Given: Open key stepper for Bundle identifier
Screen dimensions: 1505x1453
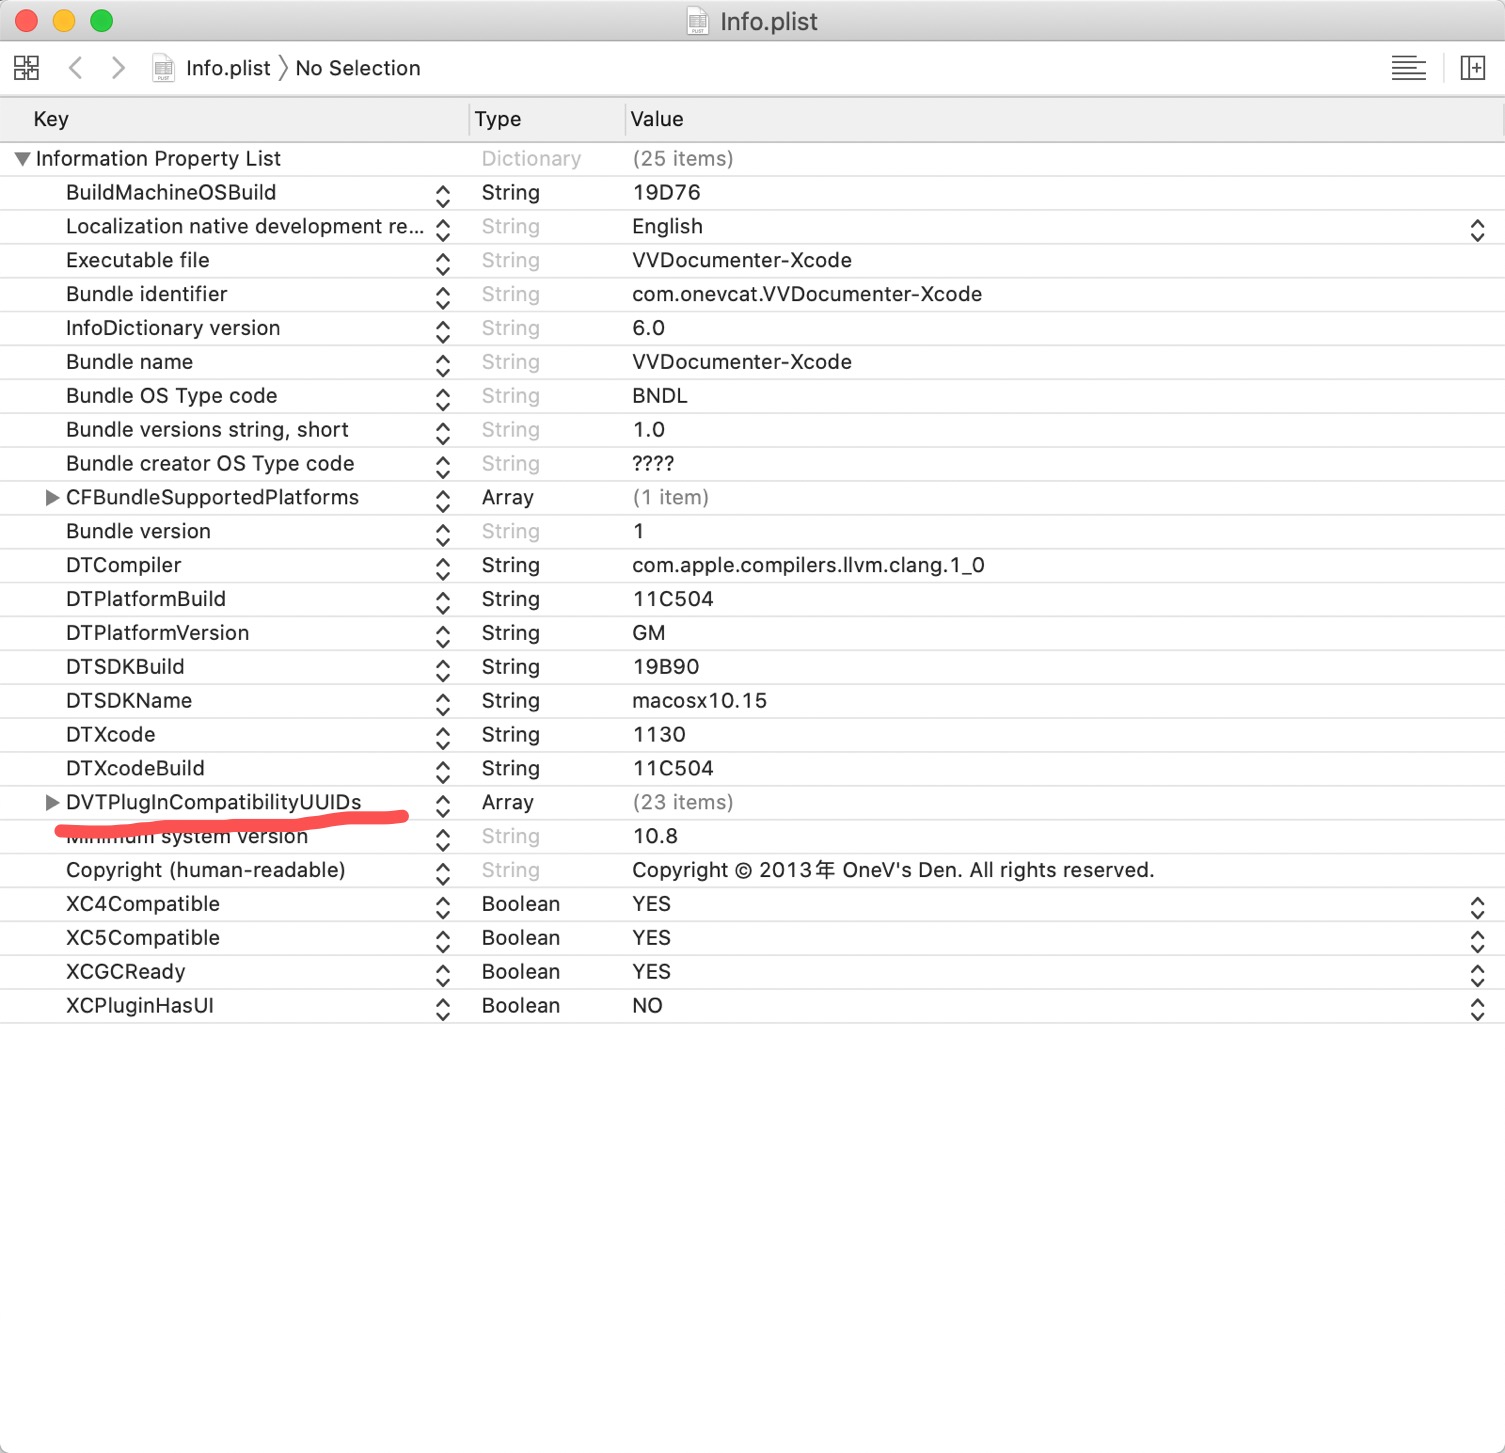Looking at the screenshot, I should coord(443,297).
